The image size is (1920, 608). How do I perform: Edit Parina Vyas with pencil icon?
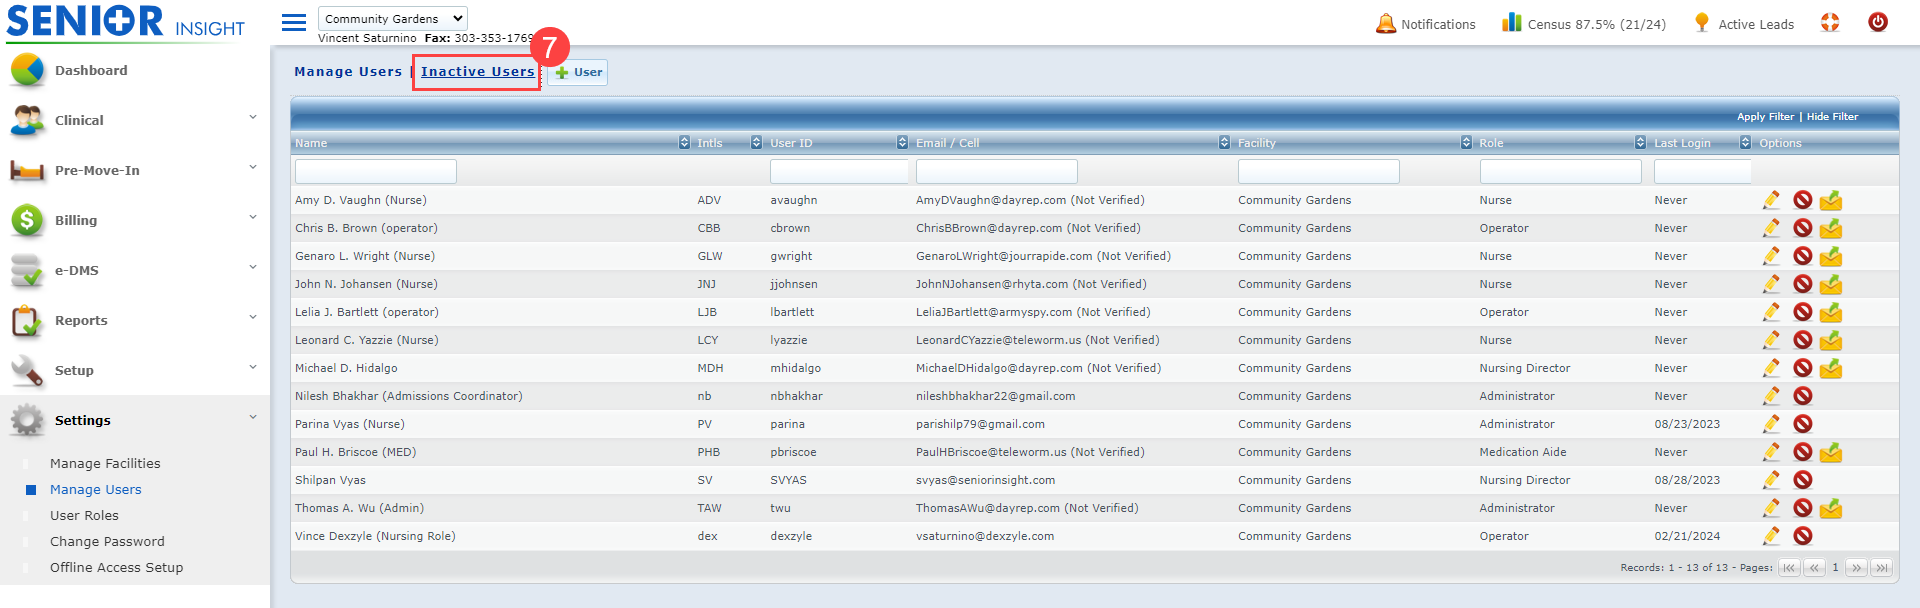pos(1771,424)
